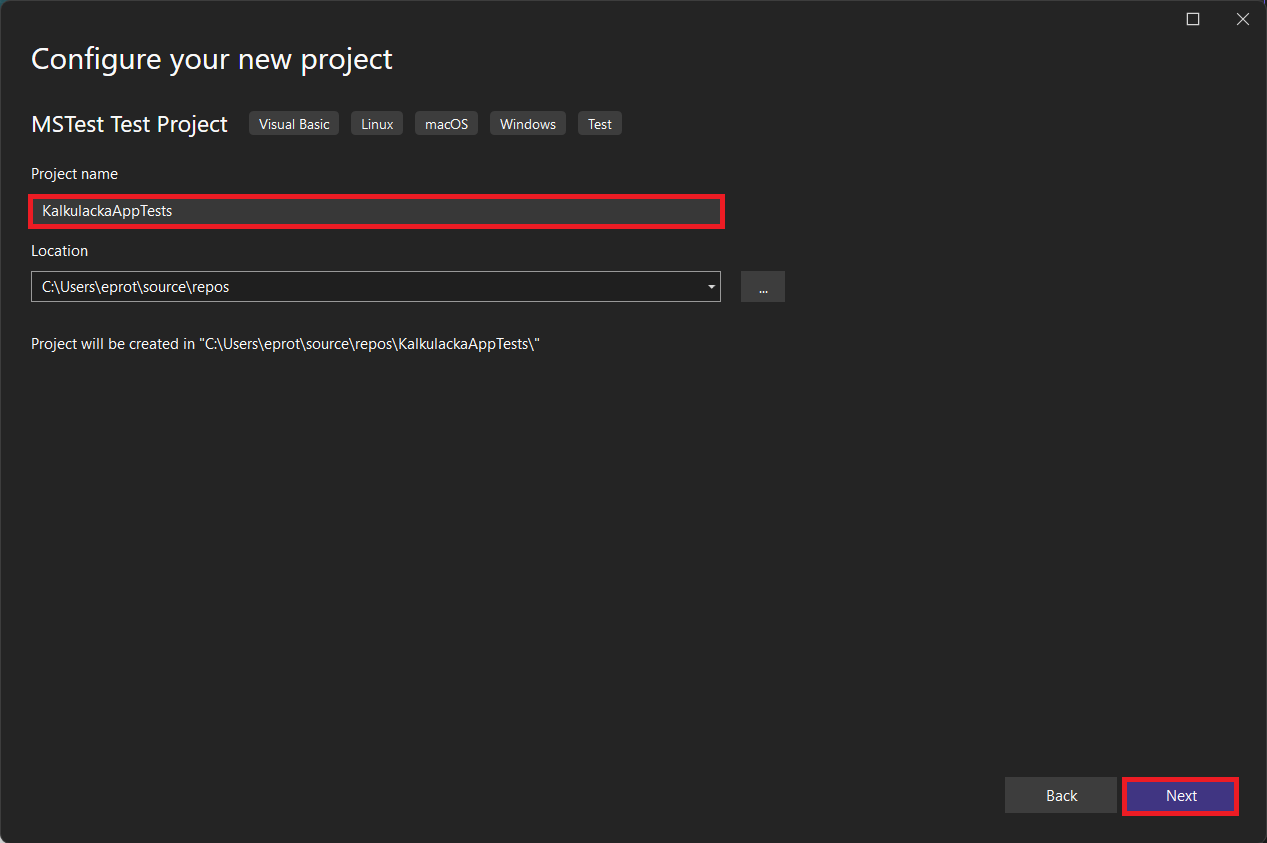Click the Configure your new project heading
Viewport: 1267px width, 843px height.
(x=212, y=59)
